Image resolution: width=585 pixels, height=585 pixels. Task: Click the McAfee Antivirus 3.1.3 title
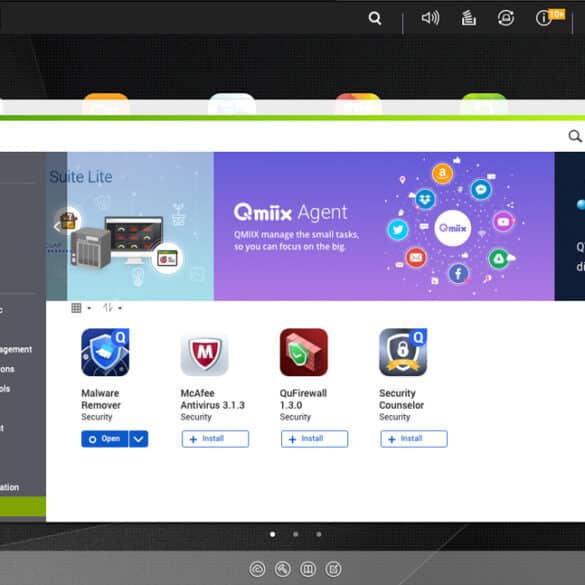pyautogui.click(x=212, y=399)
